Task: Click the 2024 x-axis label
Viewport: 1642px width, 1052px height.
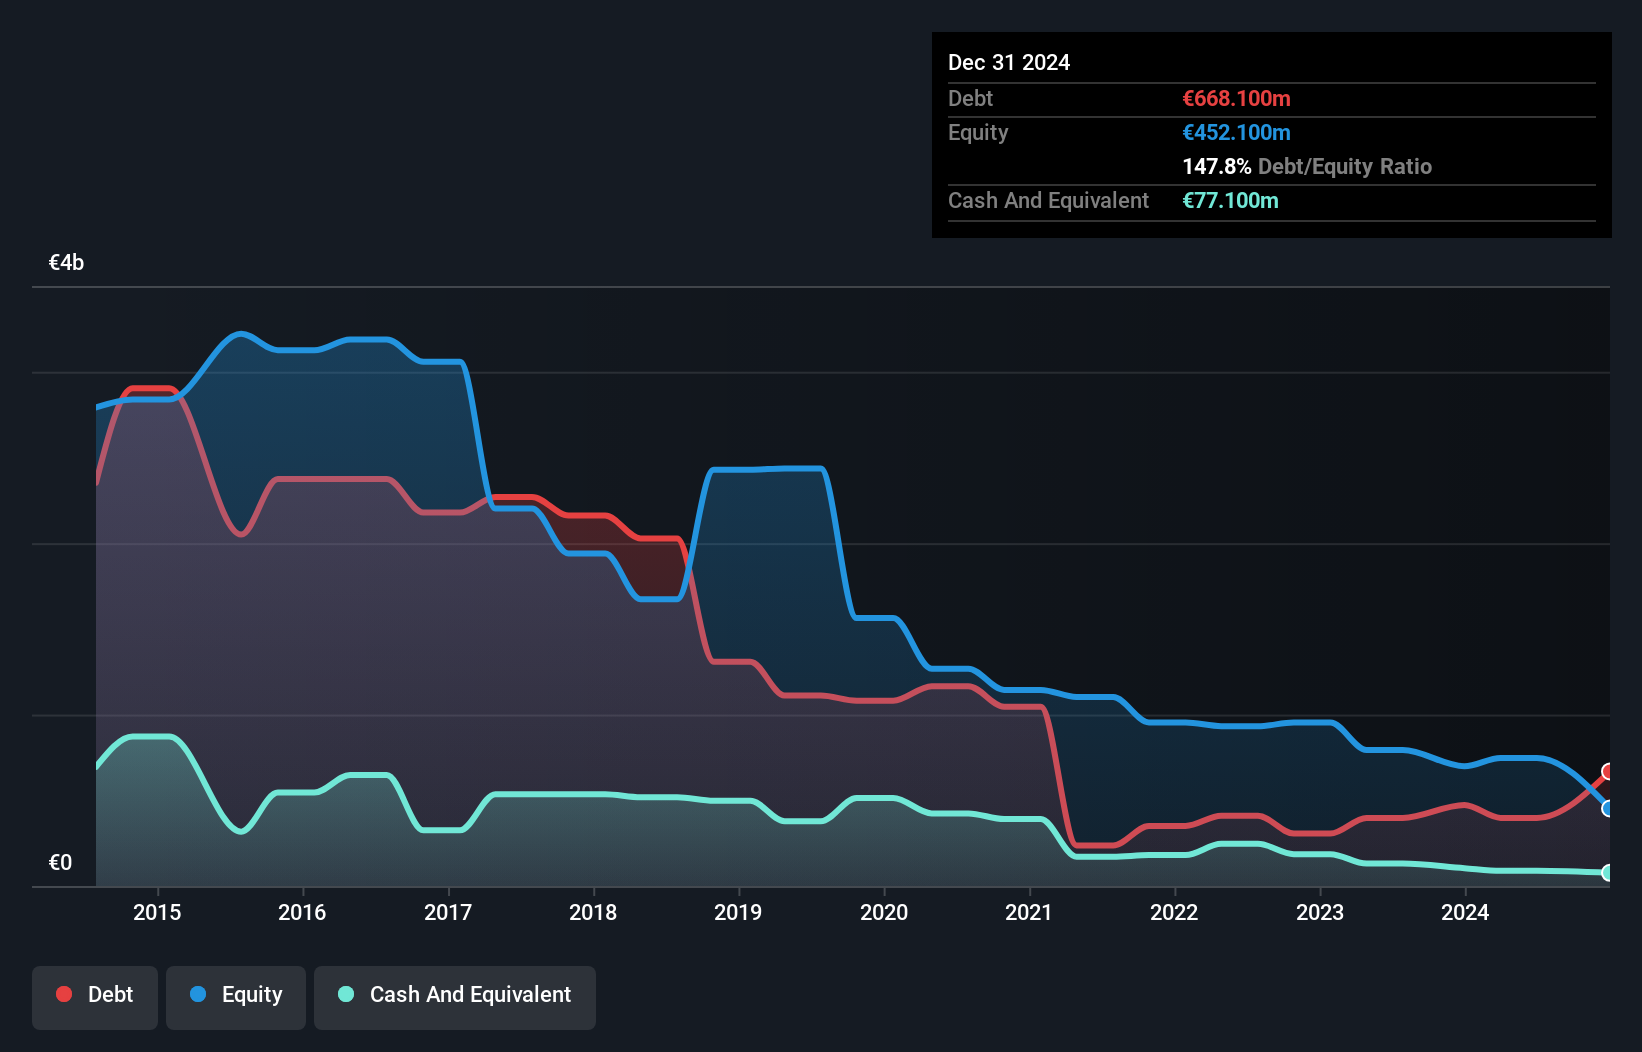Action: point(1465,912)
